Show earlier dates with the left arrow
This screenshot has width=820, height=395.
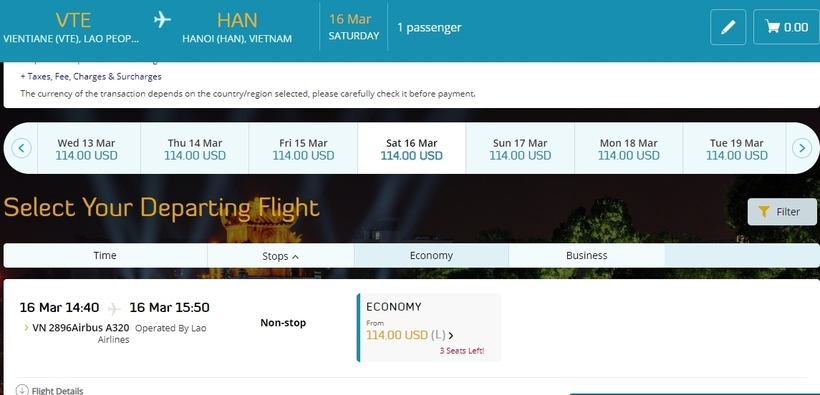(x=21, y=149)
